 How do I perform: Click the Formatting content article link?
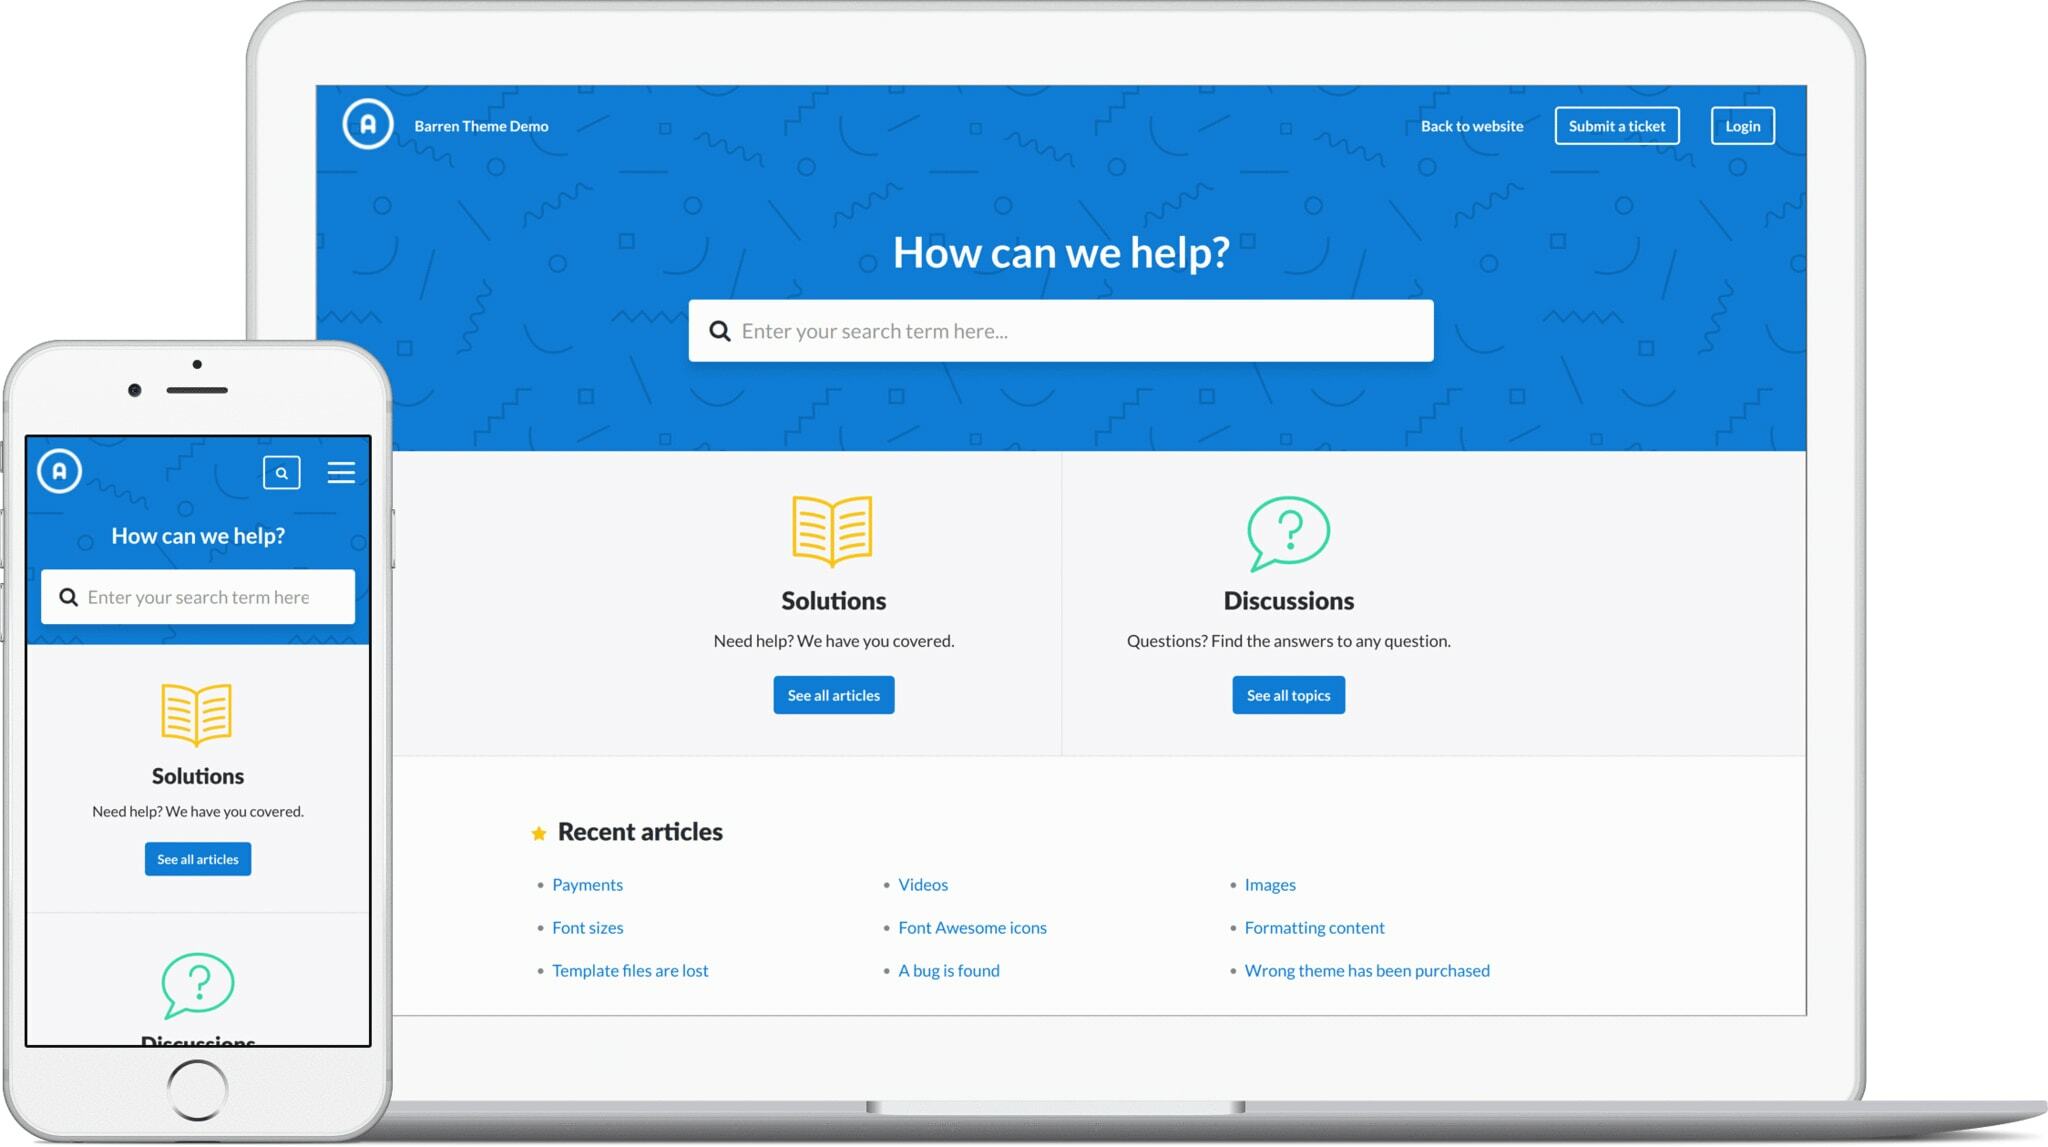pos(1314,926)
